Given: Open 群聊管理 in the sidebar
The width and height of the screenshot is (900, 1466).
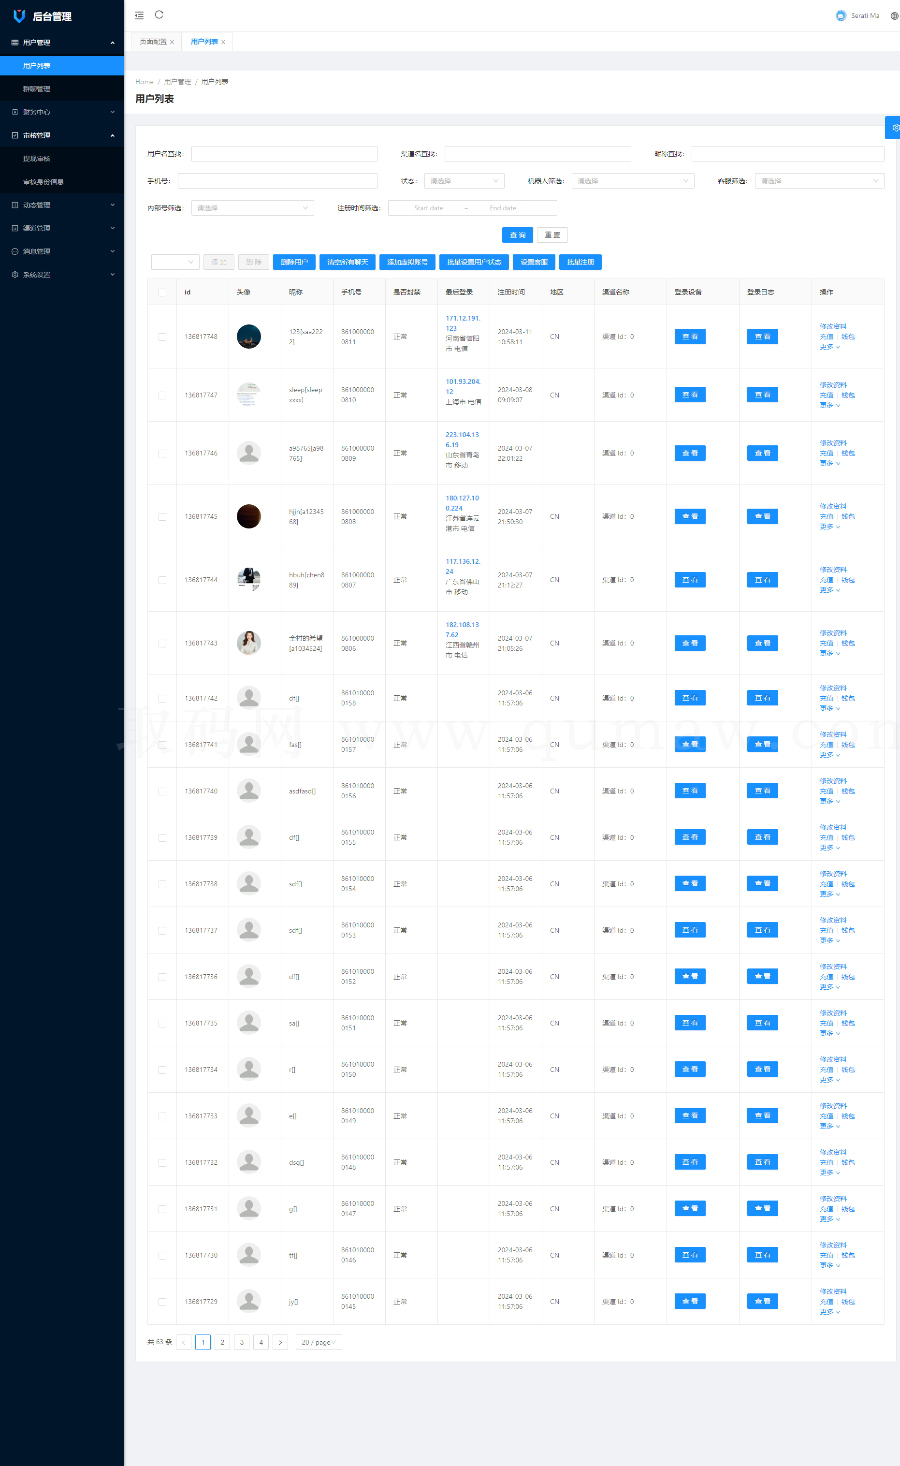Looking at the screenshot, I should pyautogui.click(x=37, y=89).
